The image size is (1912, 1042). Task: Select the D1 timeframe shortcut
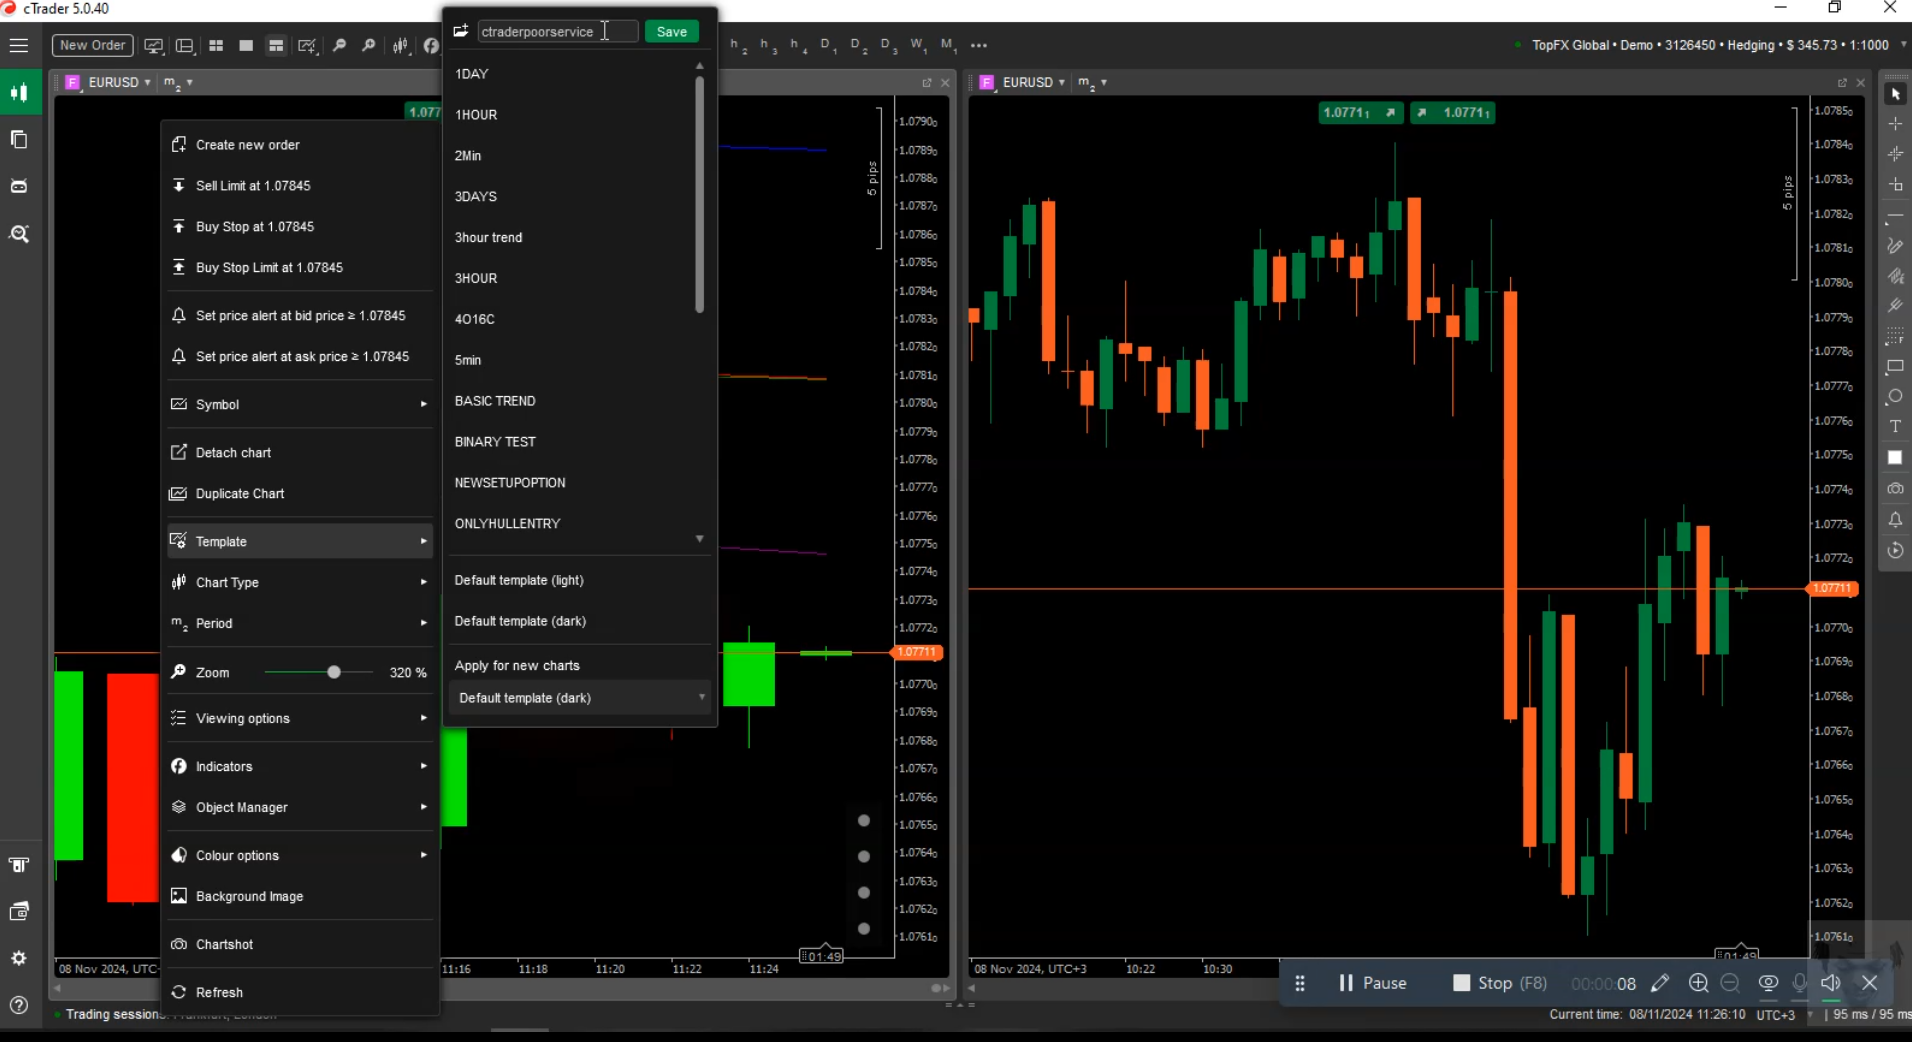(x=828, y=45)
